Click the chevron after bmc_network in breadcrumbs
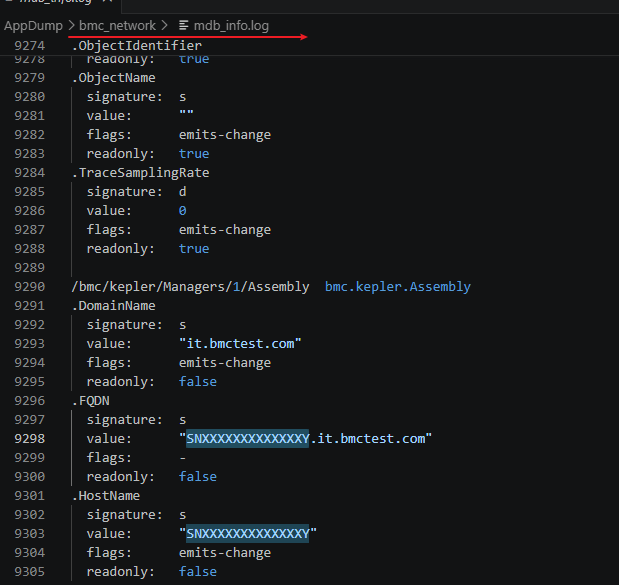619x585 pixels. coord(165,26)
